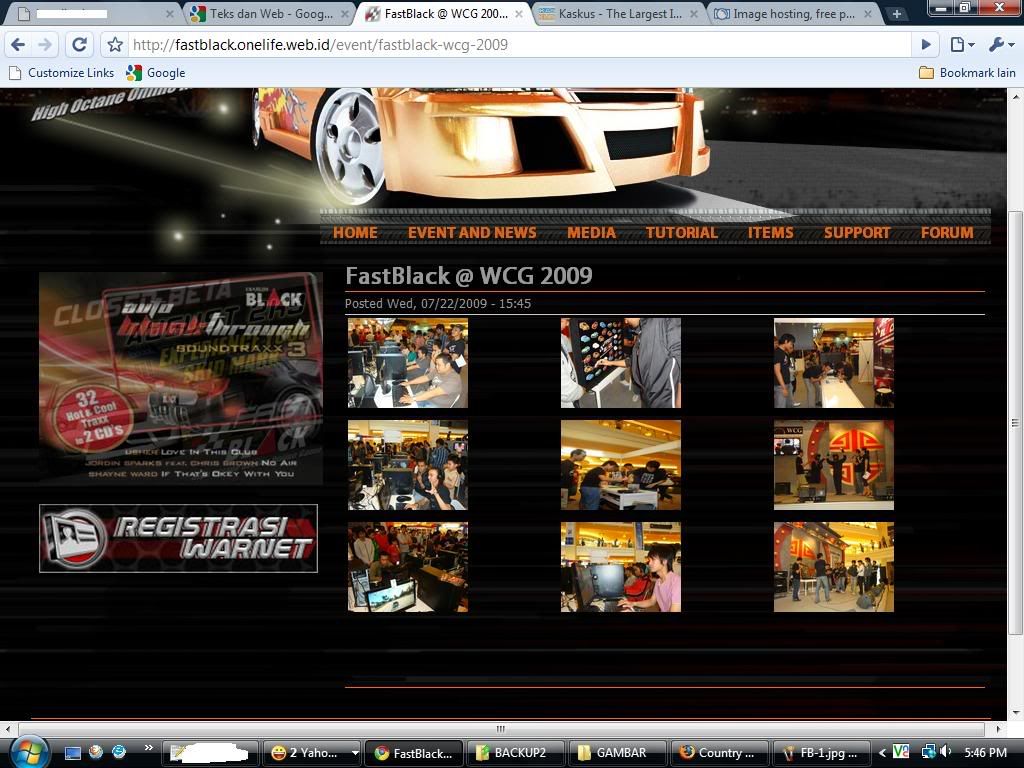Click the volume speaker tray icon
The width and height of the screenshot is (1024, 768).
click(x=945, y=752)
